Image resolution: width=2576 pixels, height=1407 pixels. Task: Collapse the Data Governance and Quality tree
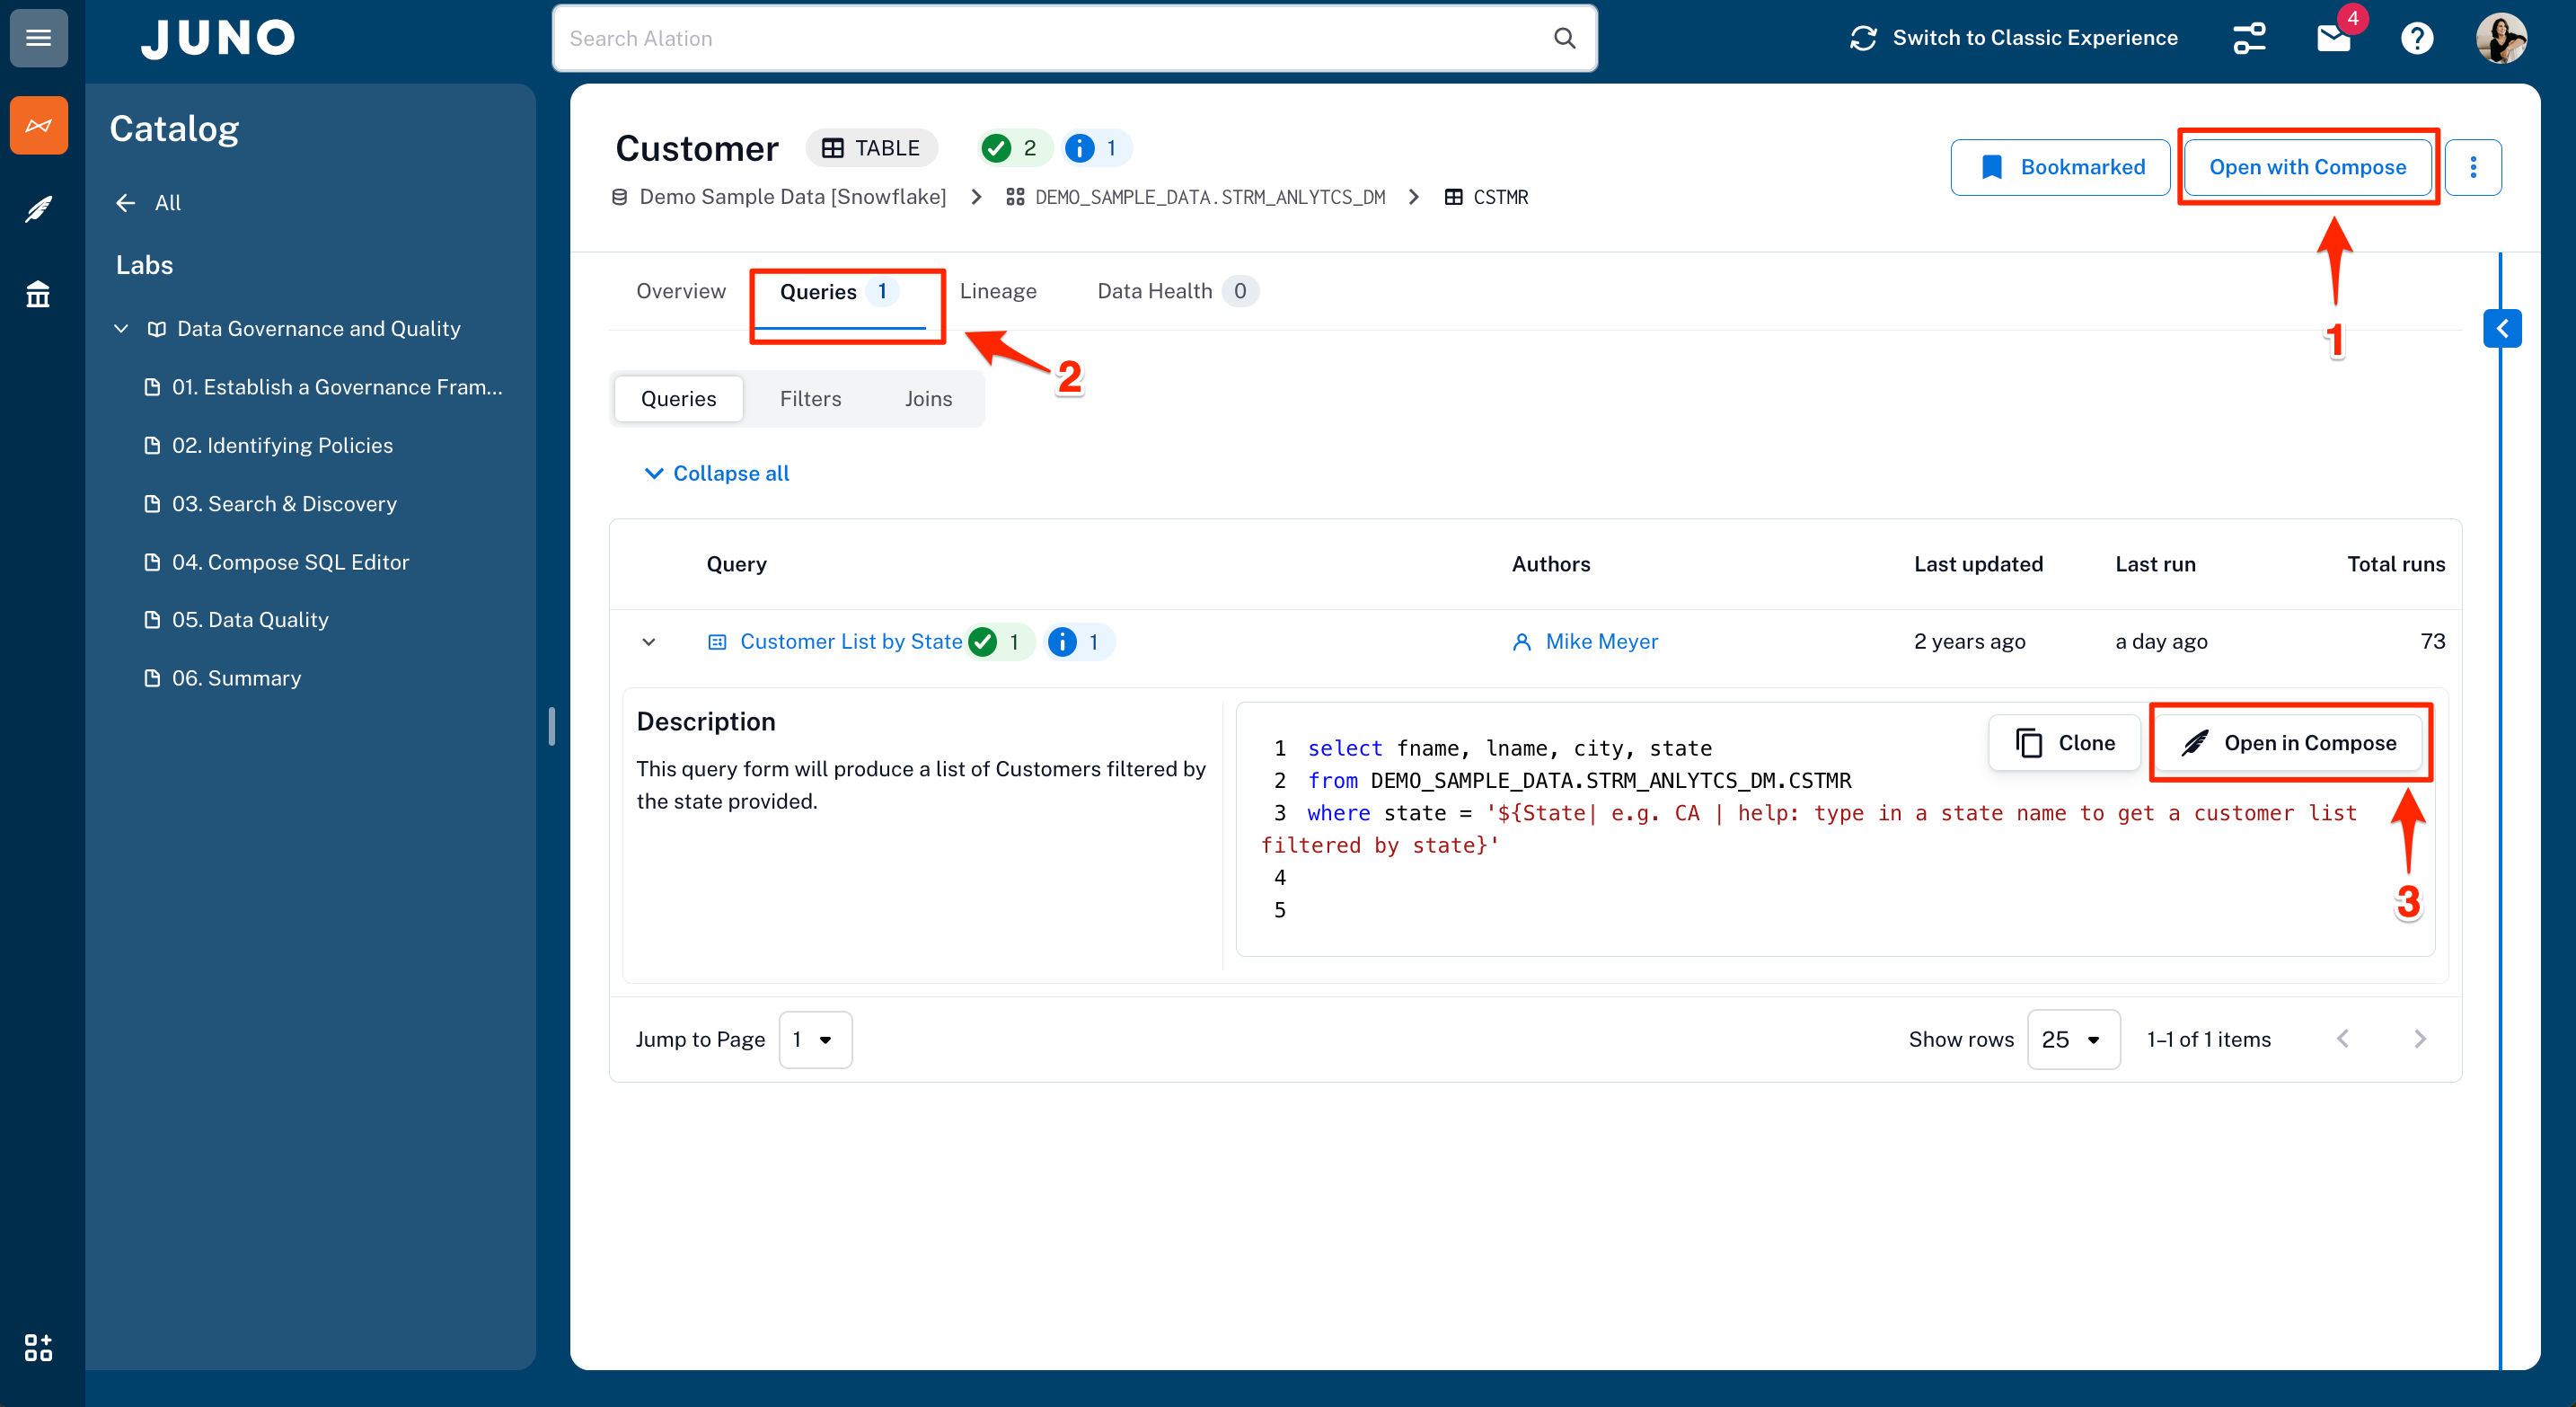121,329
